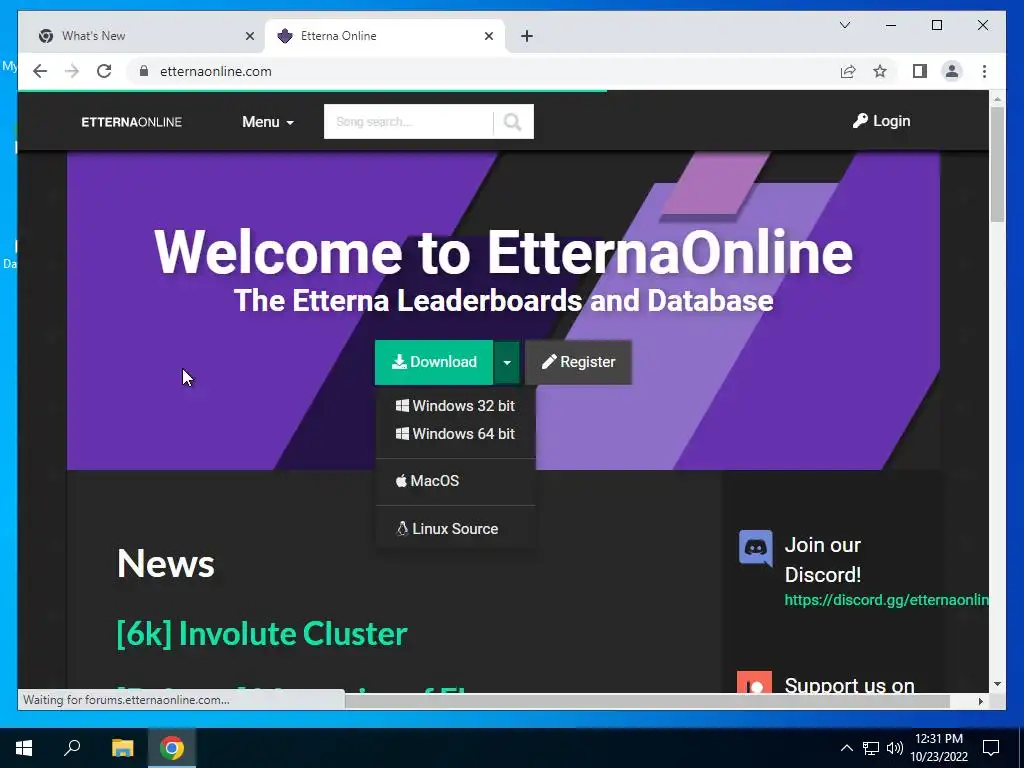Viewport: 1024px width, 768px height.
Task: Click the green Download button
Action: [434, 362]
